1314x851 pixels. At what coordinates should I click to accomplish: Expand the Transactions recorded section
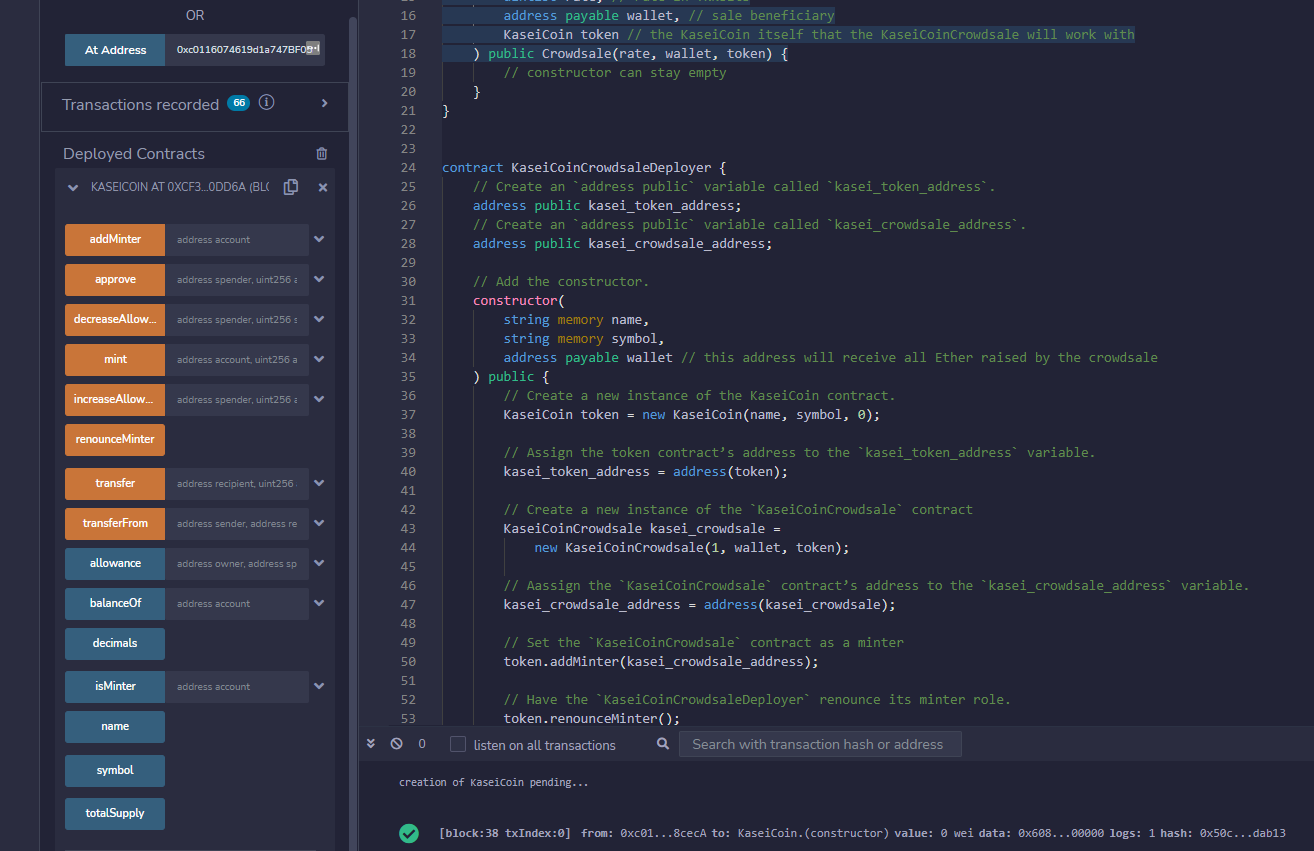(325, 103)
